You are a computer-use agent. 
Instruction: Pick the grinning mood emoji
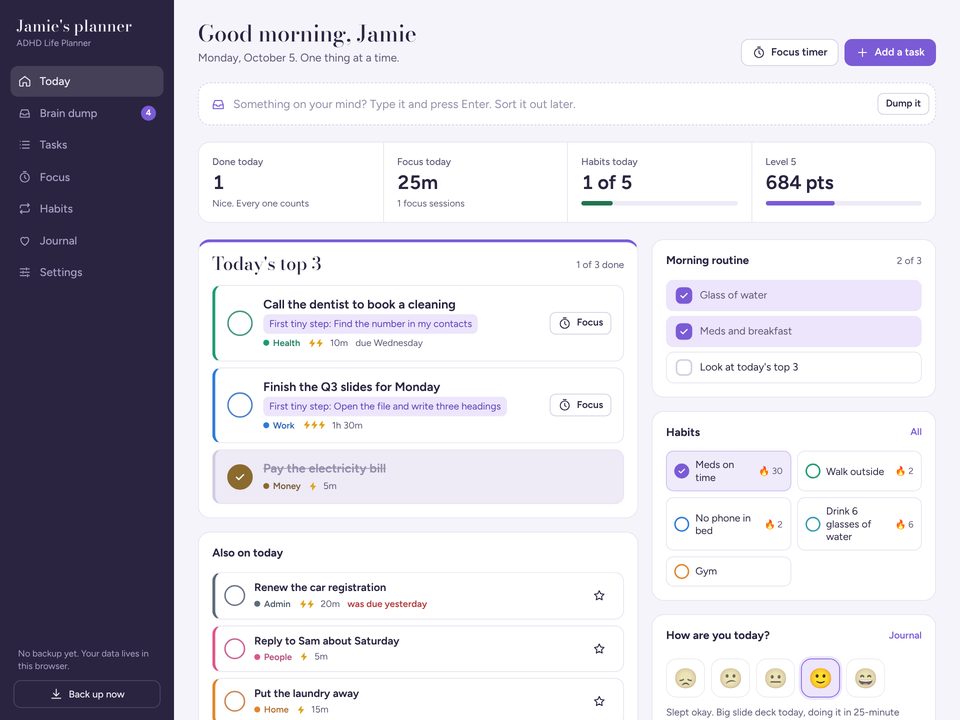(865, 678)
